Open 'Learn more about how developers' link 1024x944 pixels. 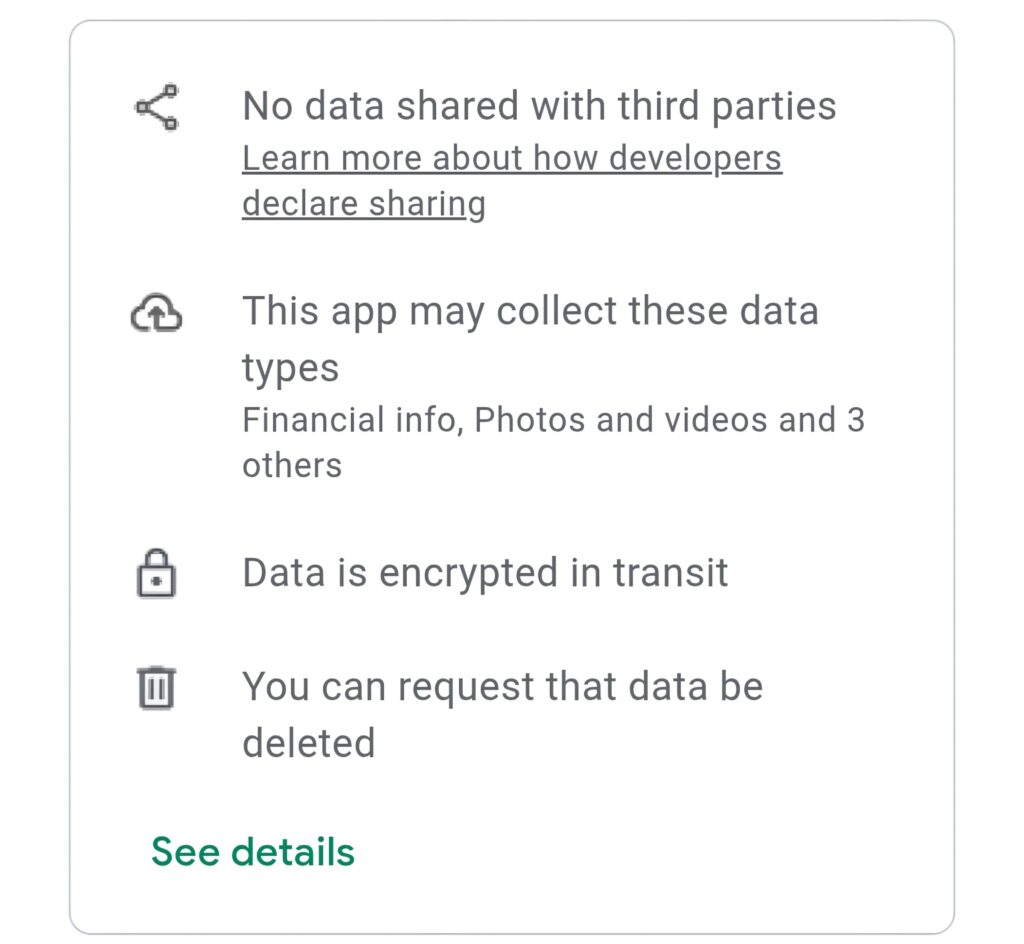512,159
